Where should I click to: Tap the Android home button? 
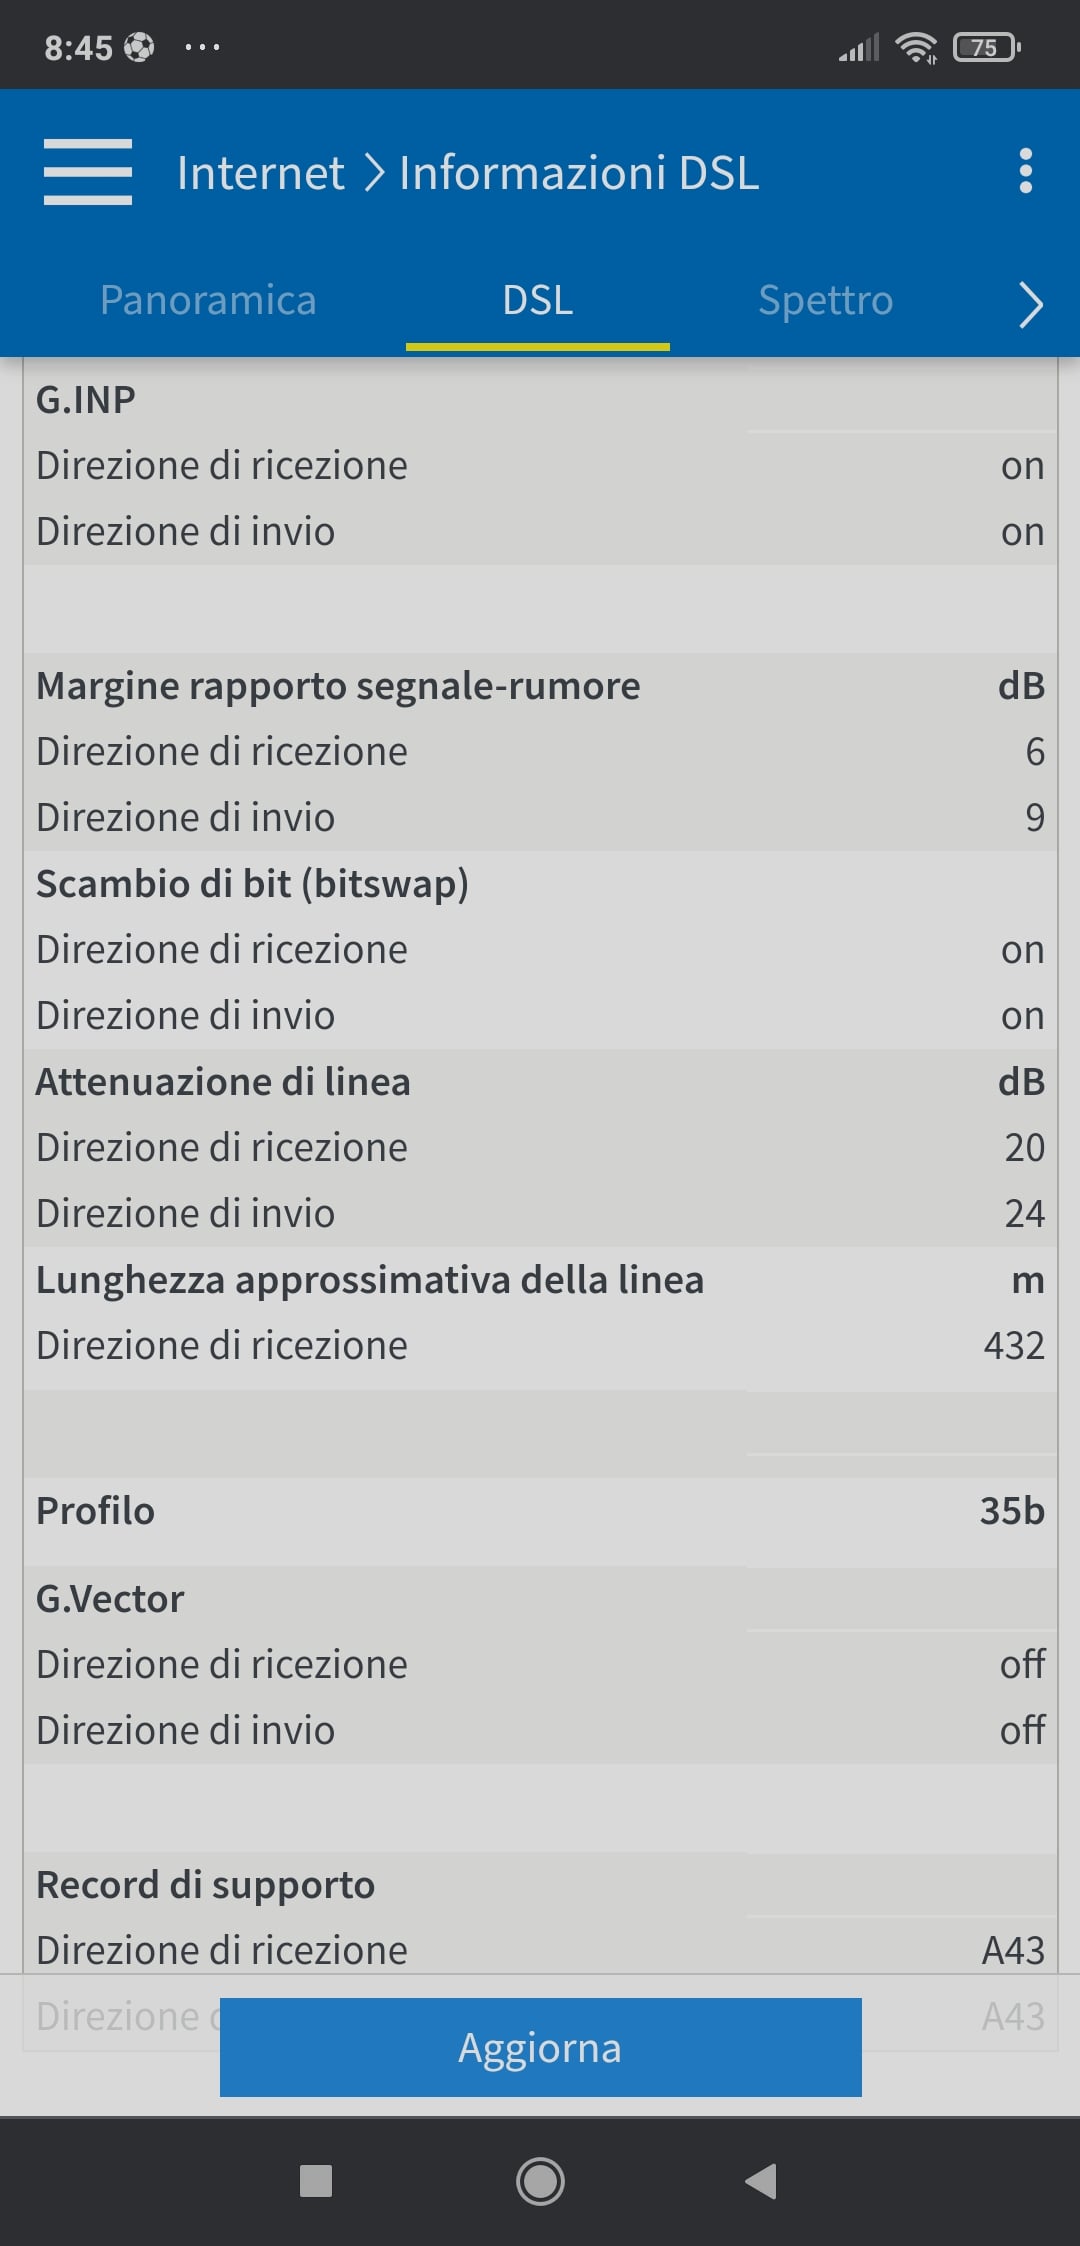540,2180
